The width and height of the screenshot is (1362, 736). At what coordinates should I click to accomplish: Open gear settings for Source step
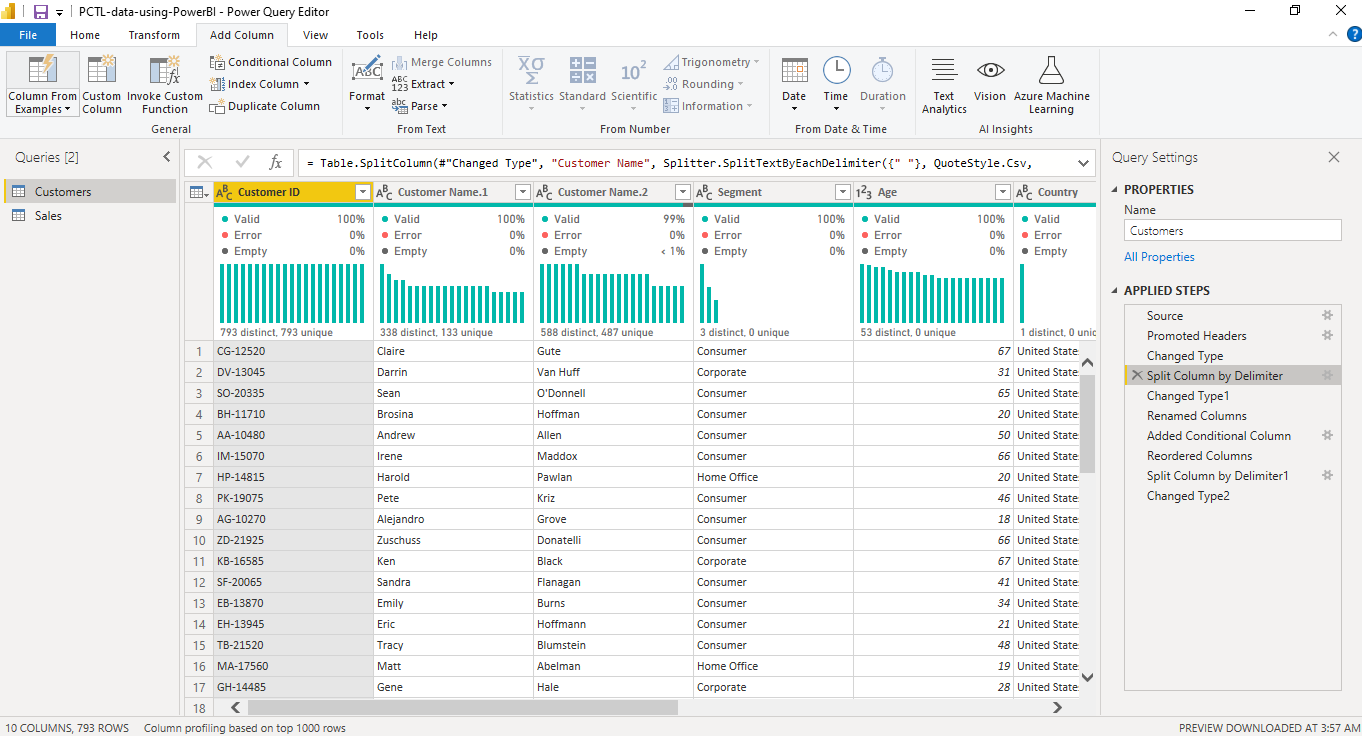(x=1328, y=315)
